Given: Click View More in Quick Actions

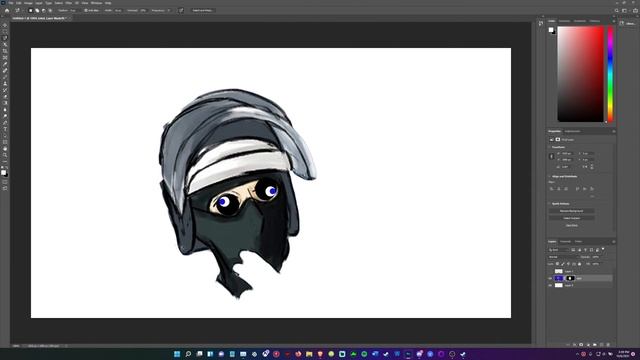Looking at the screenshot, I should tap(571, 225).
